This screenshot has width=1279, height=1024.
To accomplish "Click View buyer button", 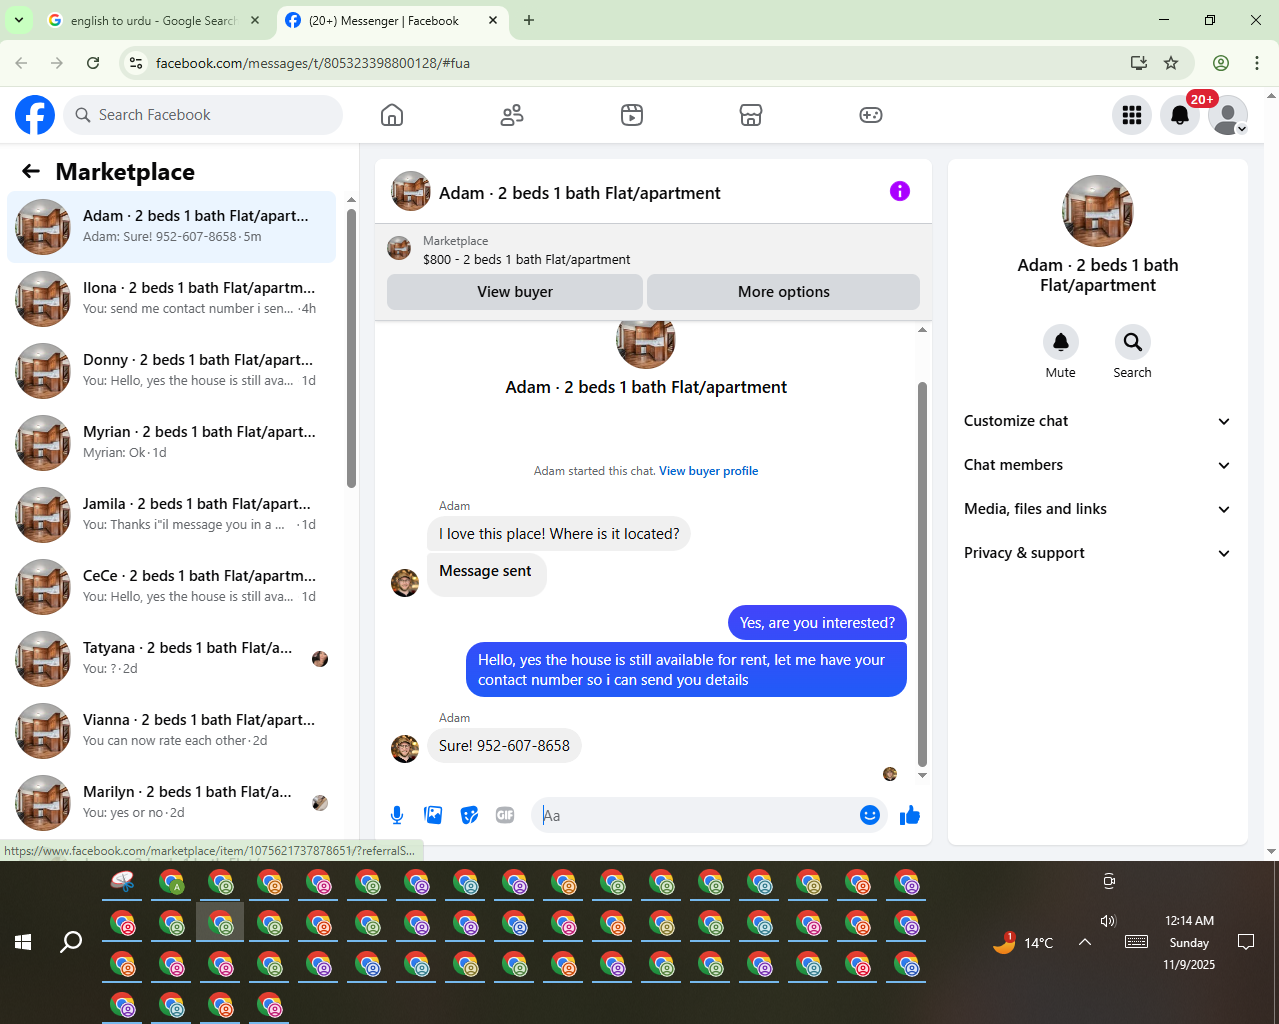I will point(515,292).
